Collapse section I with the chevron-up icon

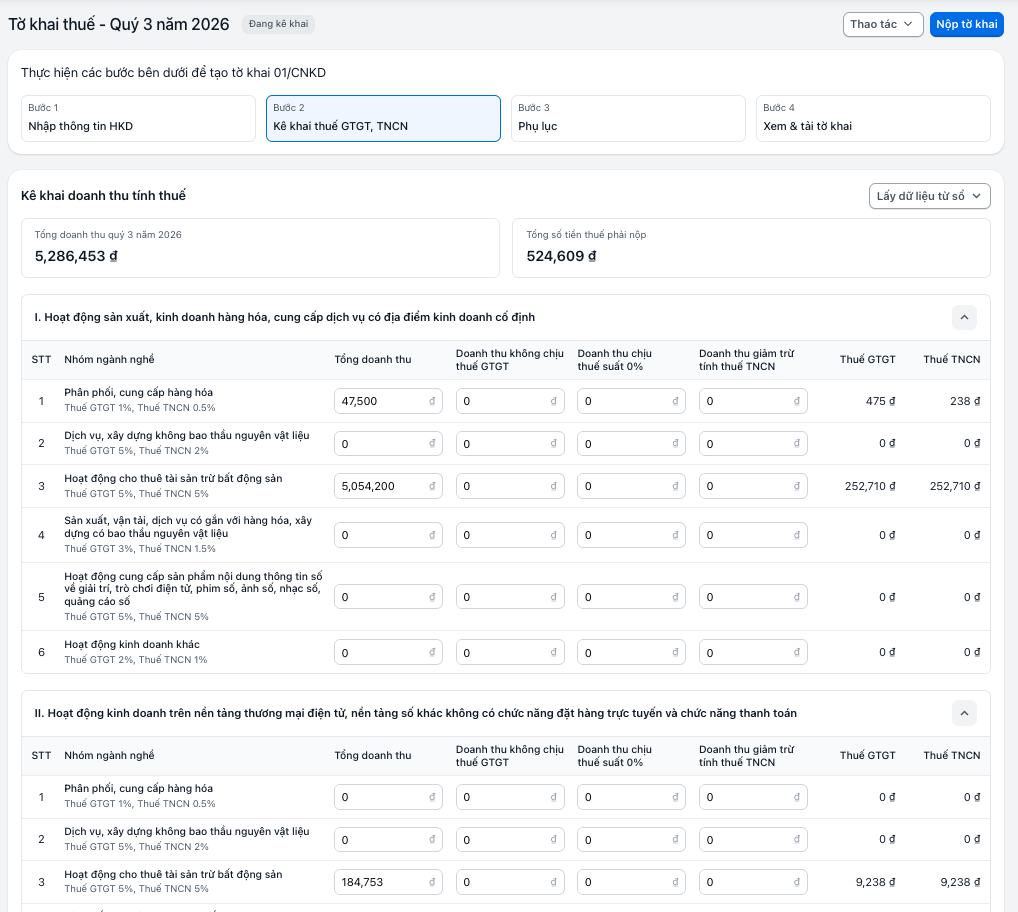964,317
